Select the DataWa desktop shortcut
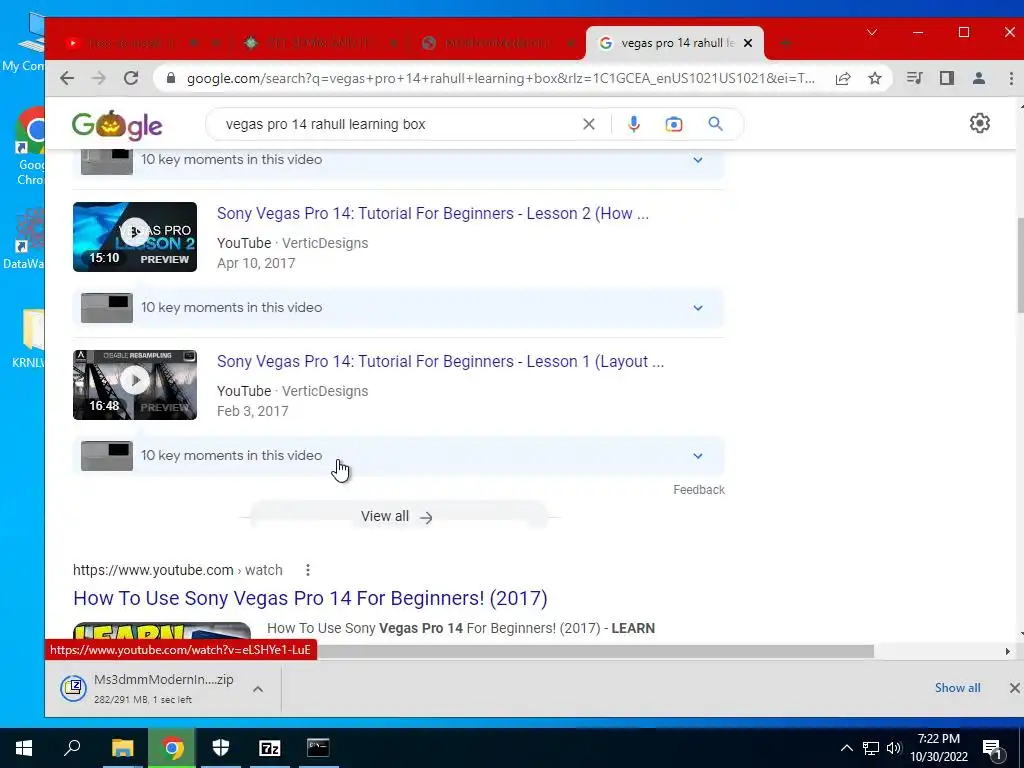 25,238
